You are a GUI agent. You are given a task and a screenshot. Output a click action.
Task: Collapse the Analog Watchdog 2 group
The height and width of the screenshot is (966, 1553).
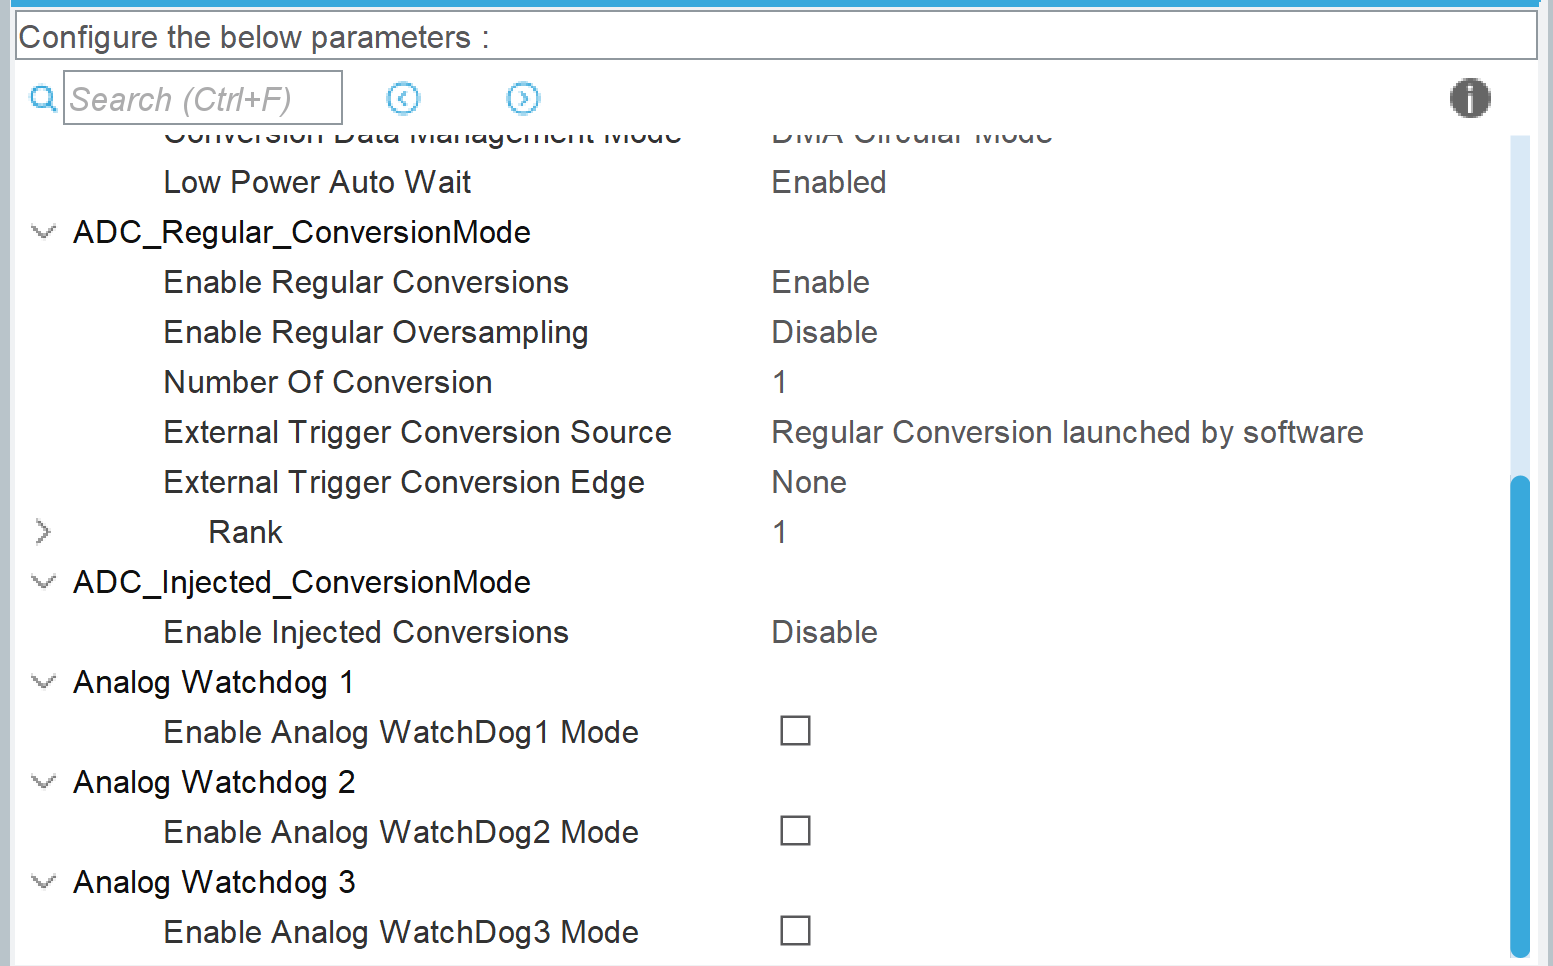tap(43, 782)
